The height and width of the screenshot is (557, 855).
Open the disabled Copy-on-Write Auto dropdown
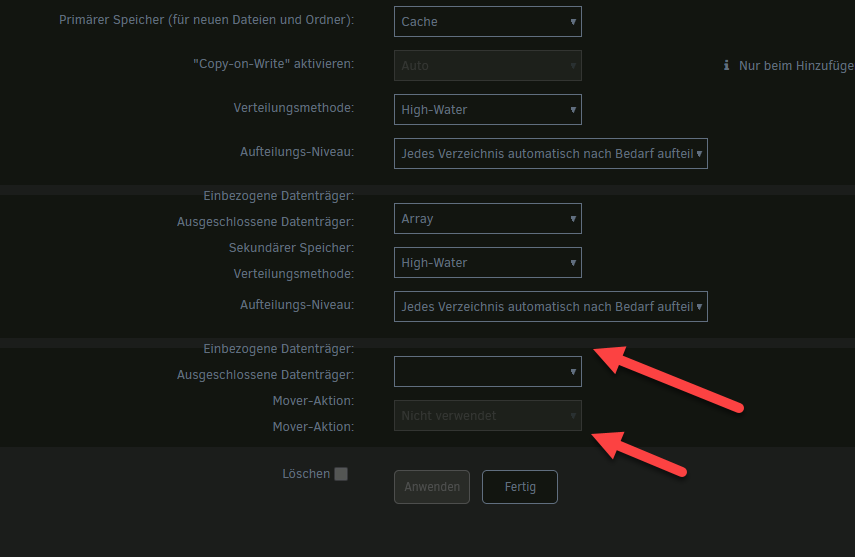coord(487,65)
